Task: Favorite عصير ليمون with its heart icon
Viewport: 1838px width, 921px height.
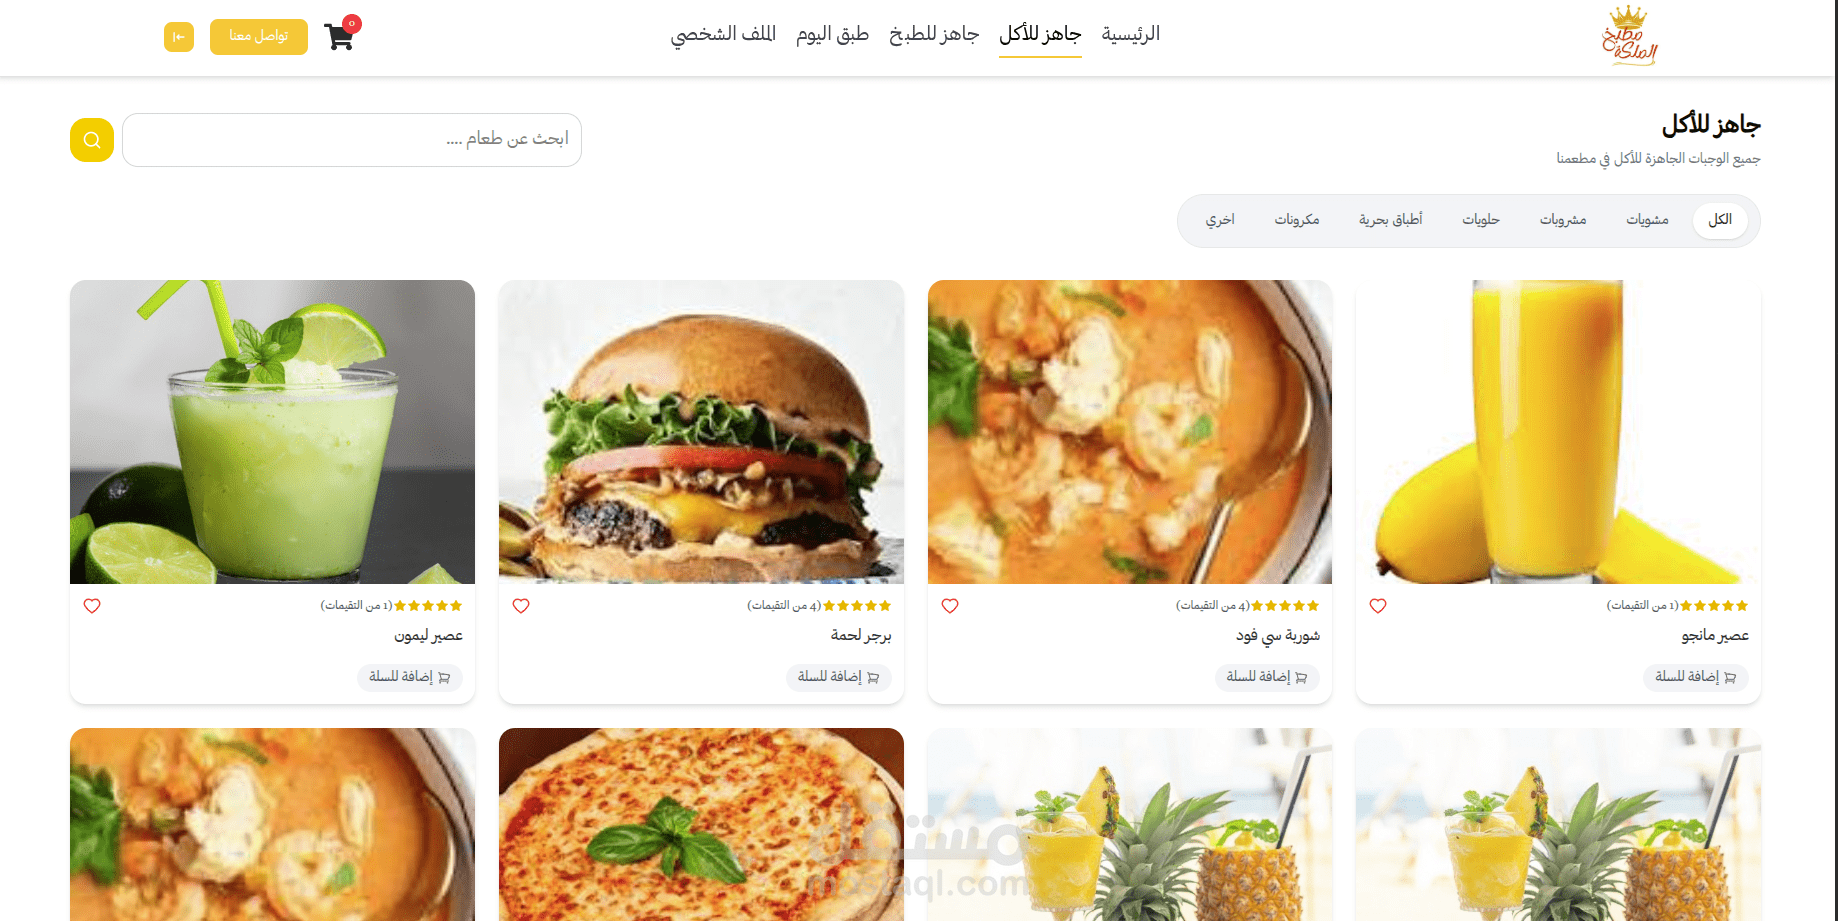Action: click(92, 606)
